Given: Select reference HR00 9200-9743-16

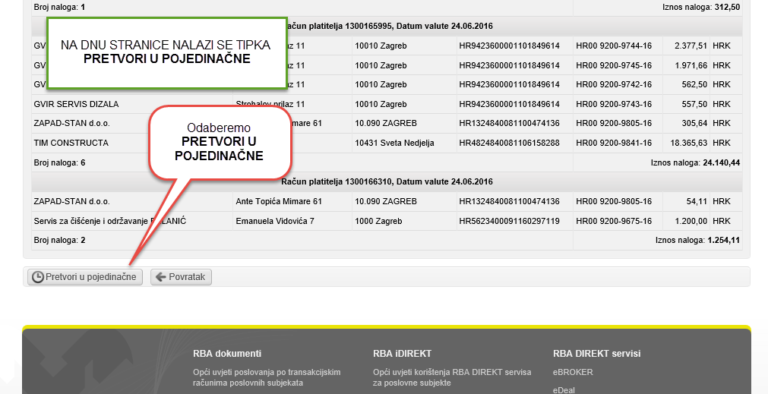Looking at the screenshot, I should 614,104.
